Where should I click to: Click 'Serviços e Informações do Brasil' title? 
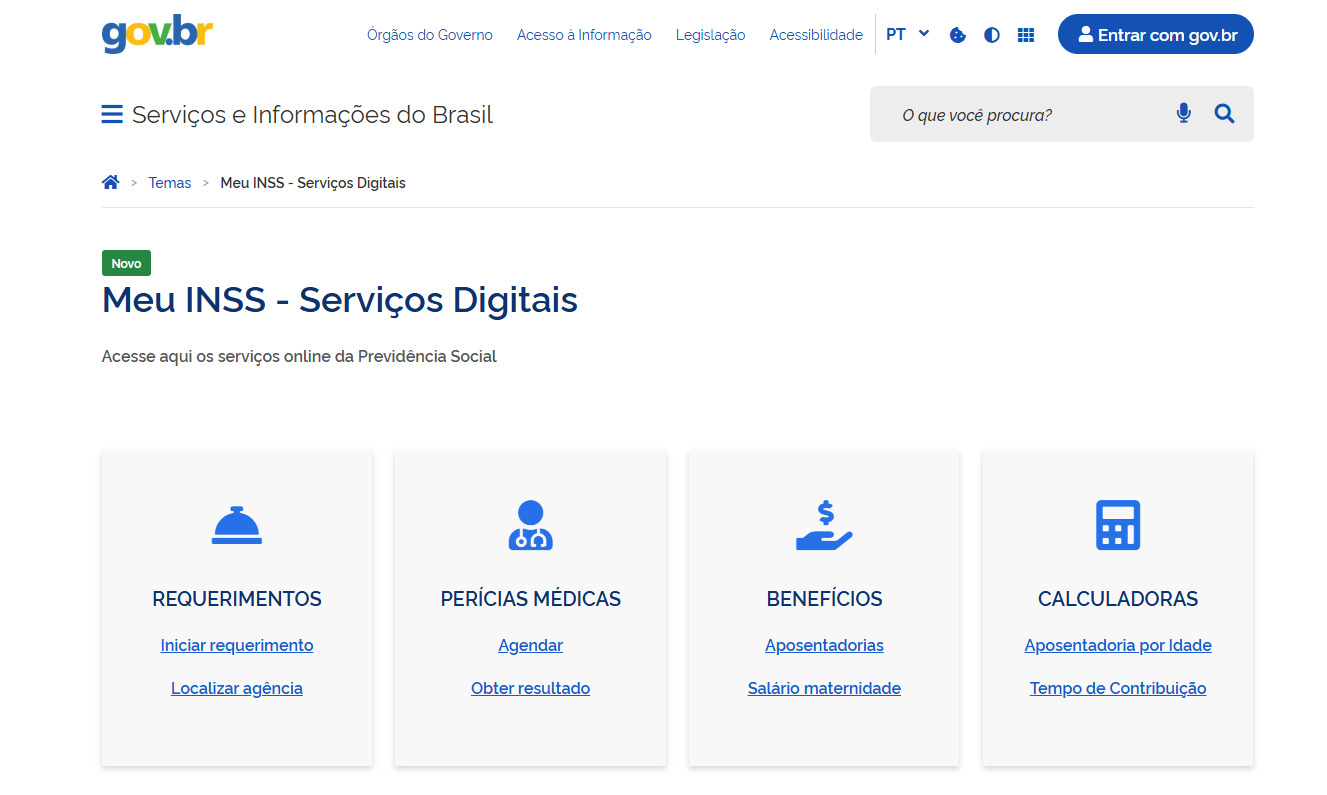312,115
